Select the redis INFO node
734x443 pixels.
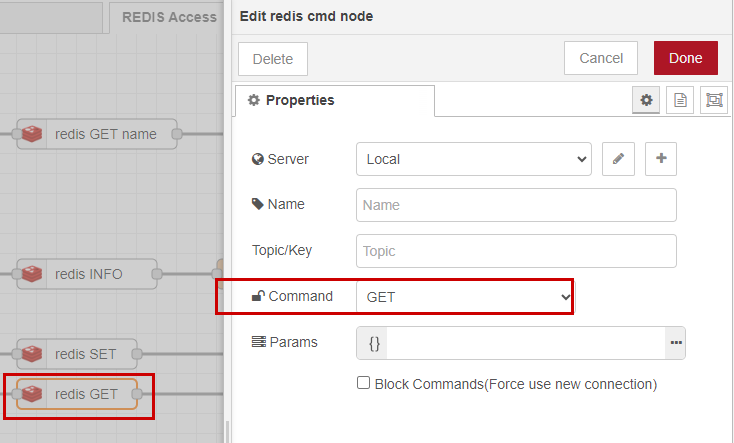pos(87,274)
